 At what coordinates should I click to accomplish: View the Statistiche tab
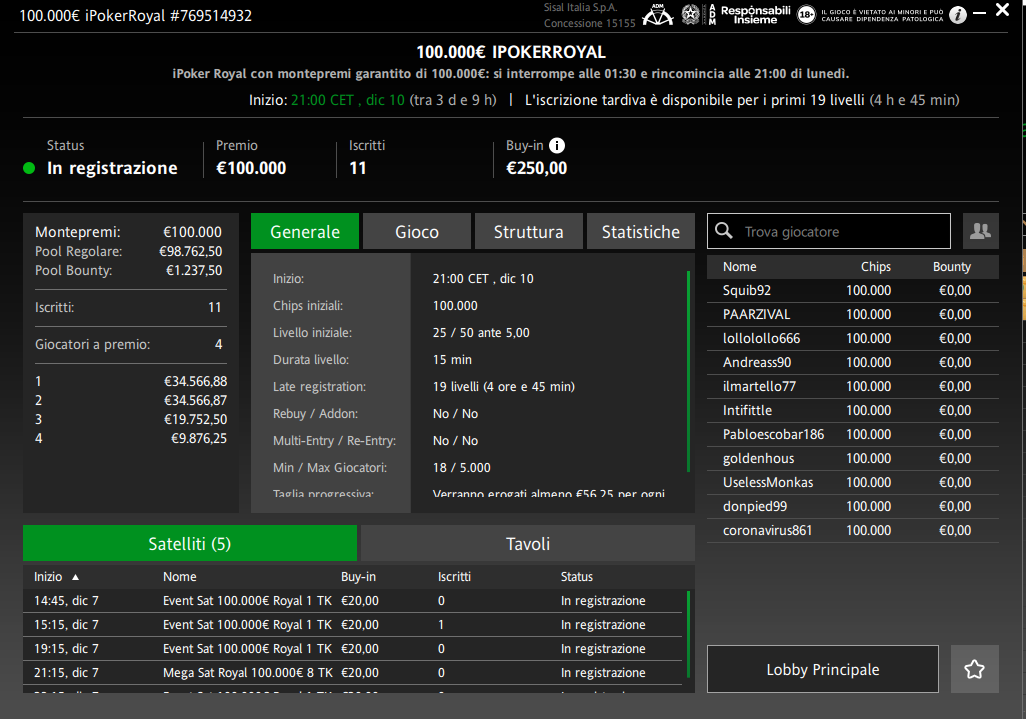click(x=641, y=231)
